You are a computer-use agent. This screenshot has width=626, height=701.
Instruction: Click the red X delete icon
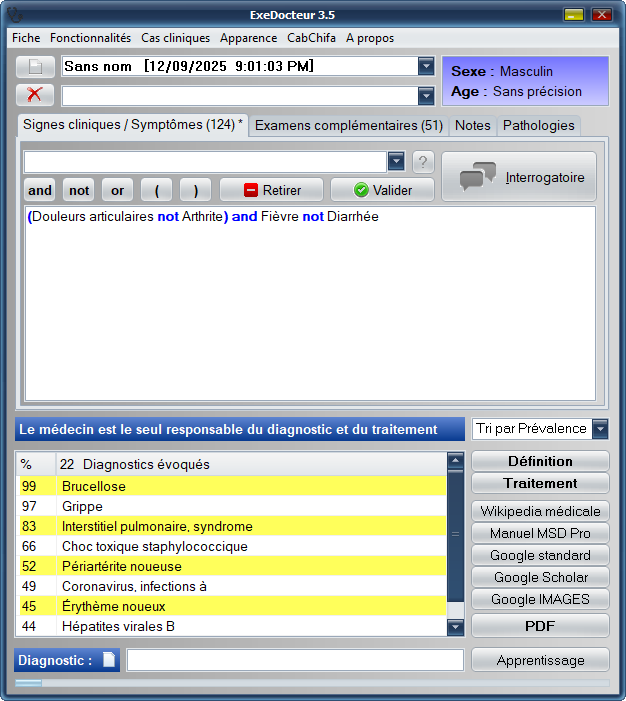(35, 95)
